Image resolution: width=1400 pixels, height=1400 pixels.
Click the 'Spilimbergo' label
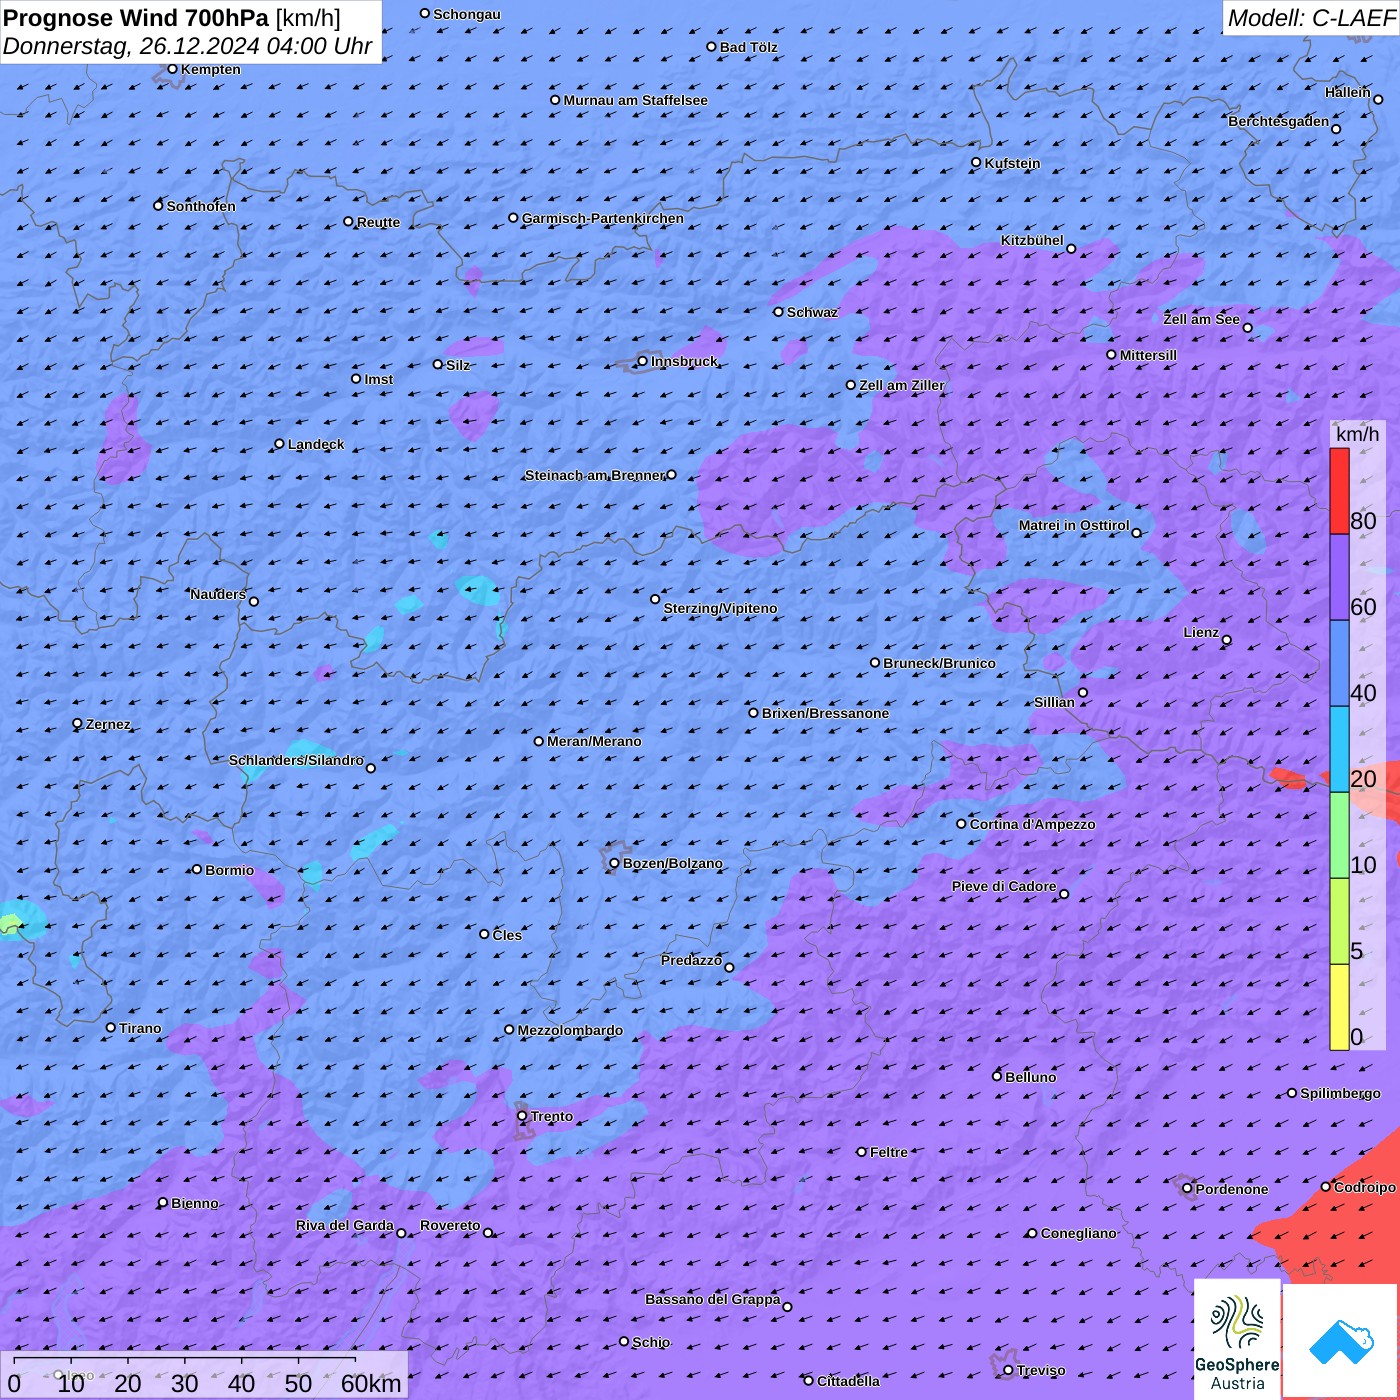pos(1340,1093)
